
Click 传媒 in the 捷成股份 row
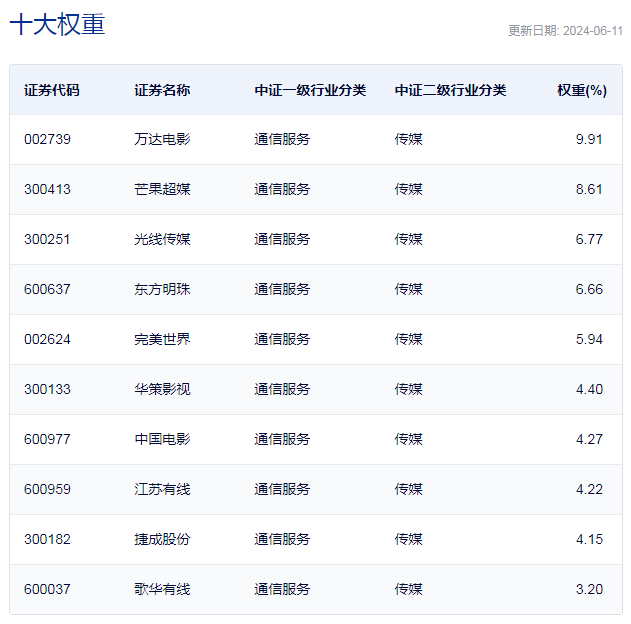click(408, 539)
